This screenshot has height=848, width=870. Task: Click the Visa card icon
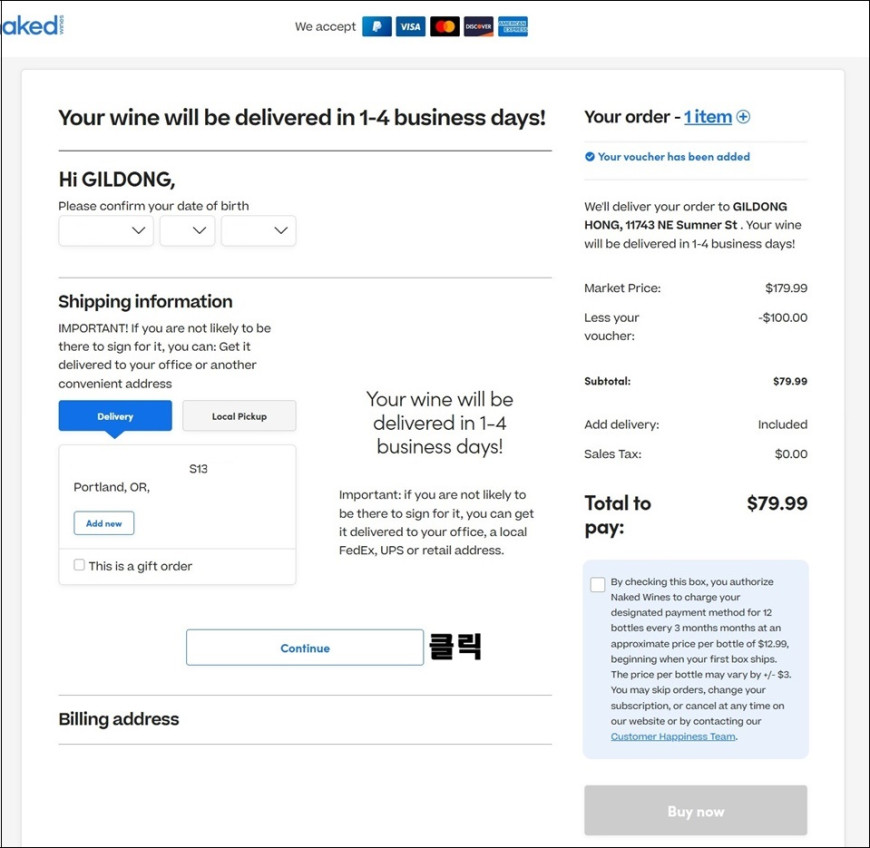point(411,26)
